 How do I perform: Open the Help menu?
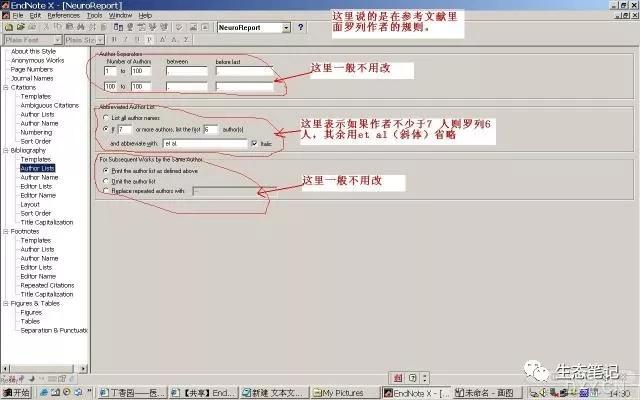pyautogui.click(x=145, y=16)
